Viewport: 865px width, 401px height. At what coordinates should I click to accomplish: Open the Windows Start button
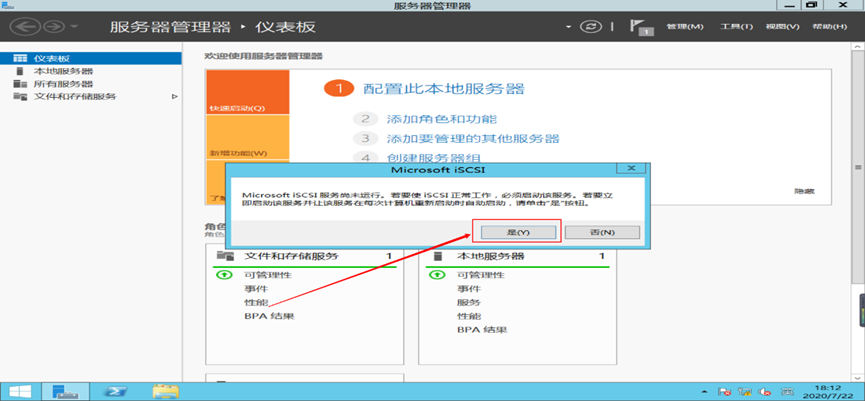[19, 392]
